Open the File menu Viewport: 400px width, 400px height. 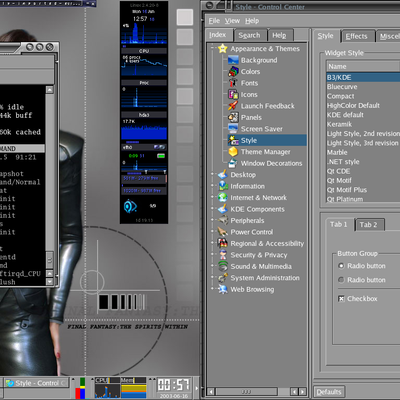(214, 21)
